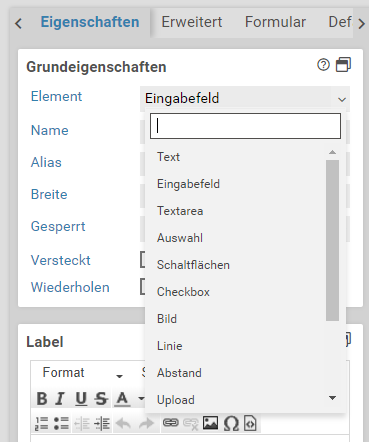The width and height of the screenshot is (369, 442).
Task: Click the dropdown list search field
Action: click(x=245, y=126)
